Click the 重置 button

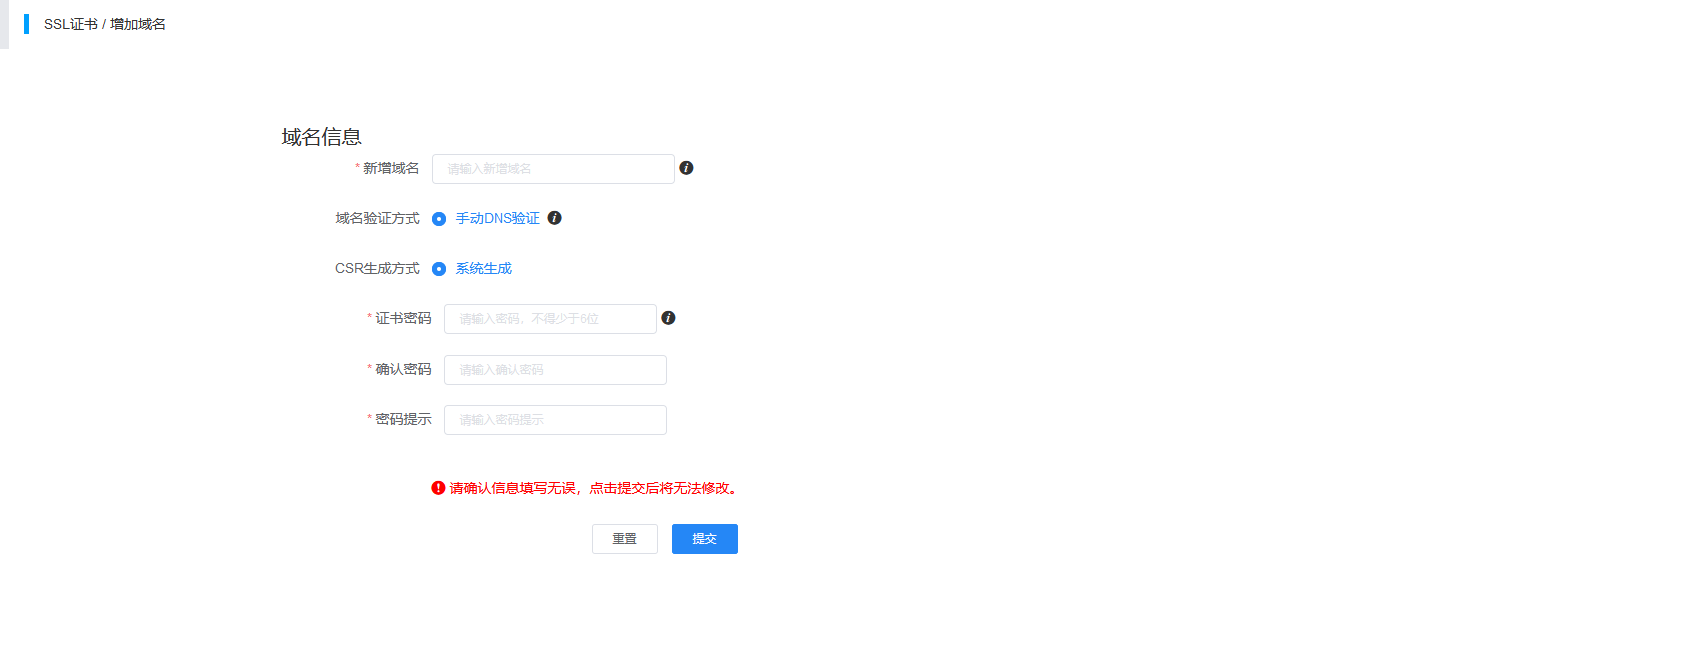(625, 539)
